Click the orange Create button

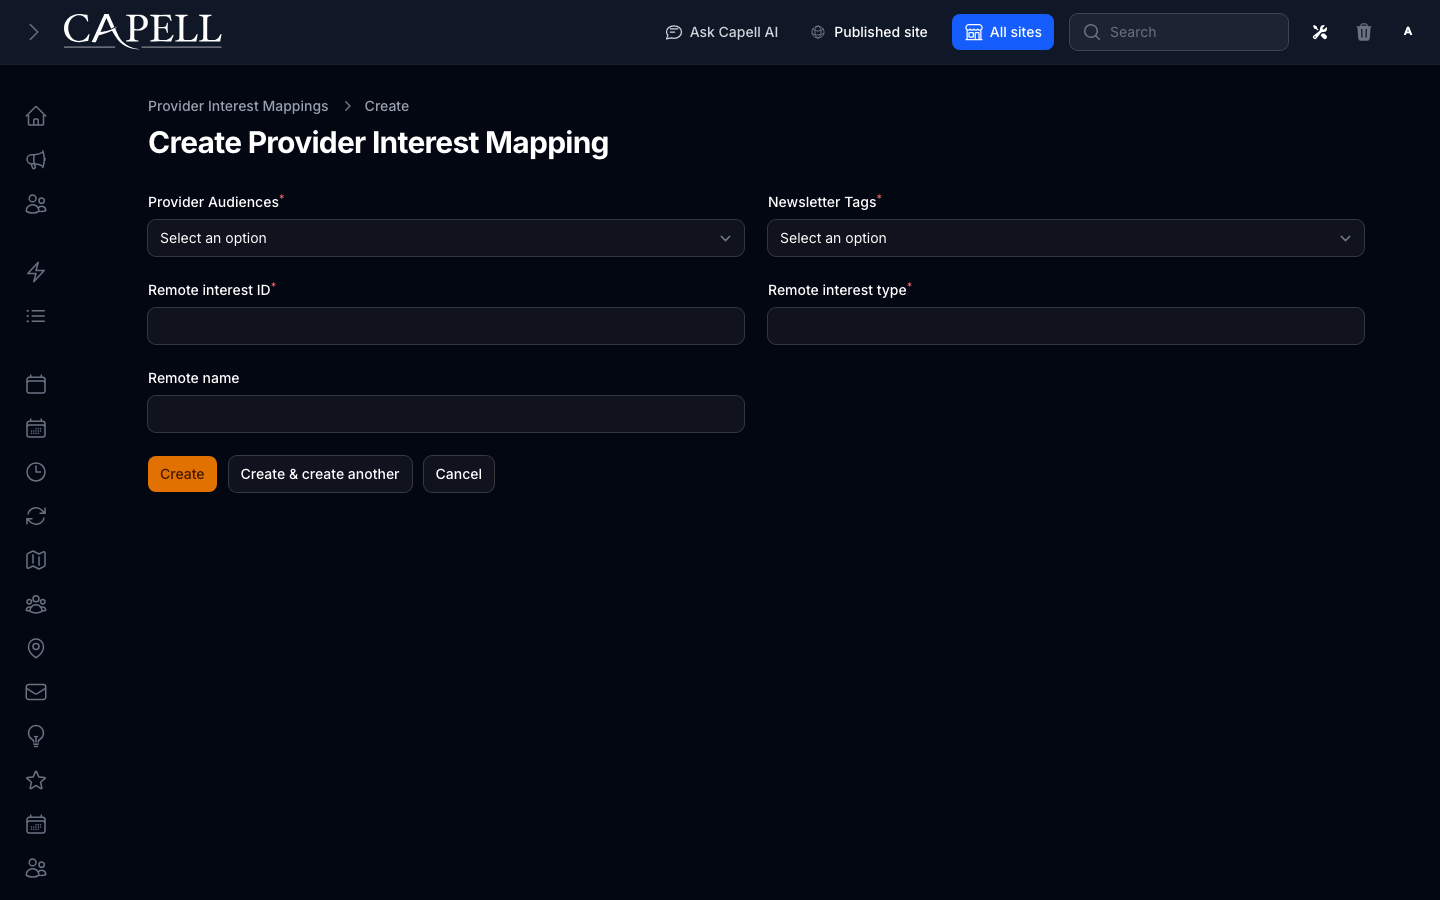(182, 474)
